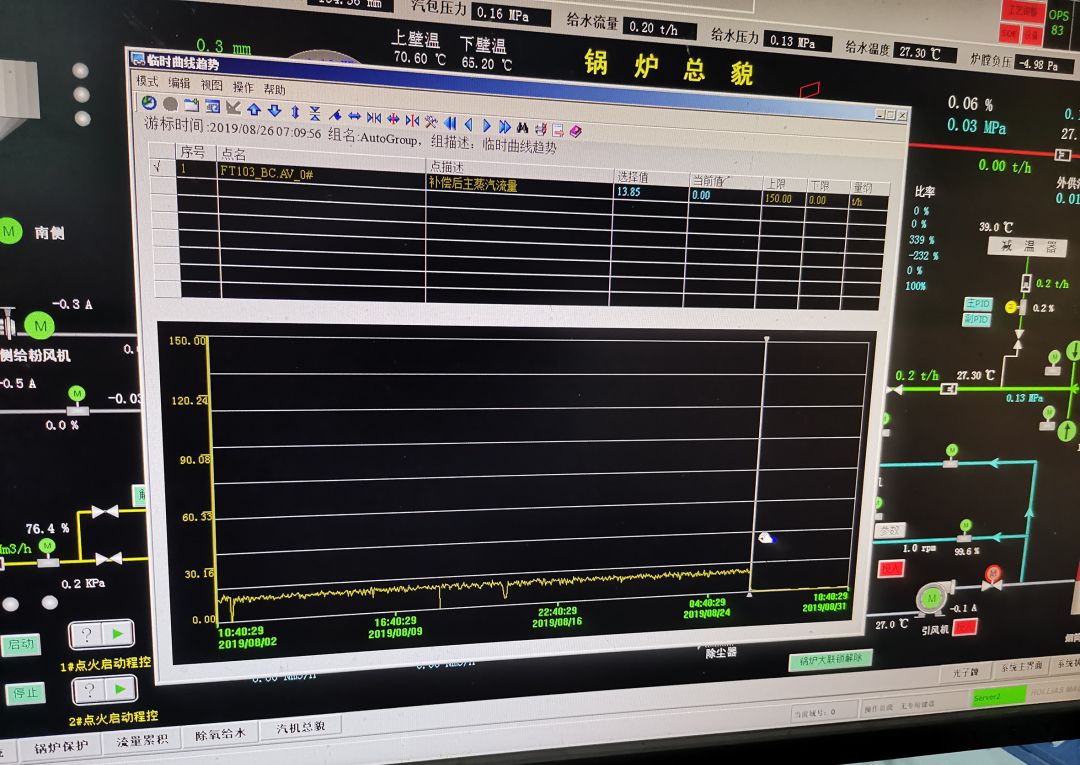Click the 锅炉大联锁解除 button
This screenshot has height=765, width=1080.
[x=830, y=659]
